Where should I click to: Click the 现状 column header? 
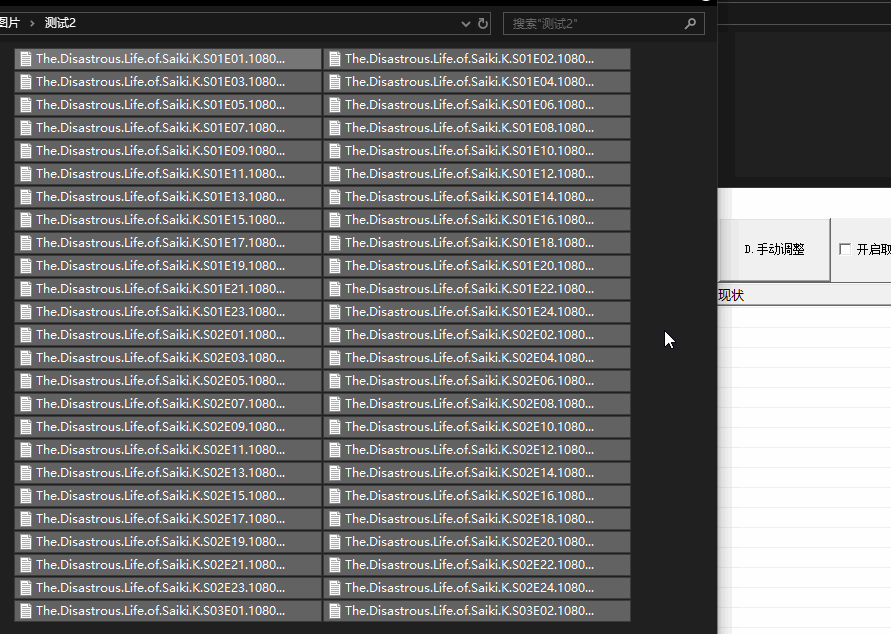731,295
